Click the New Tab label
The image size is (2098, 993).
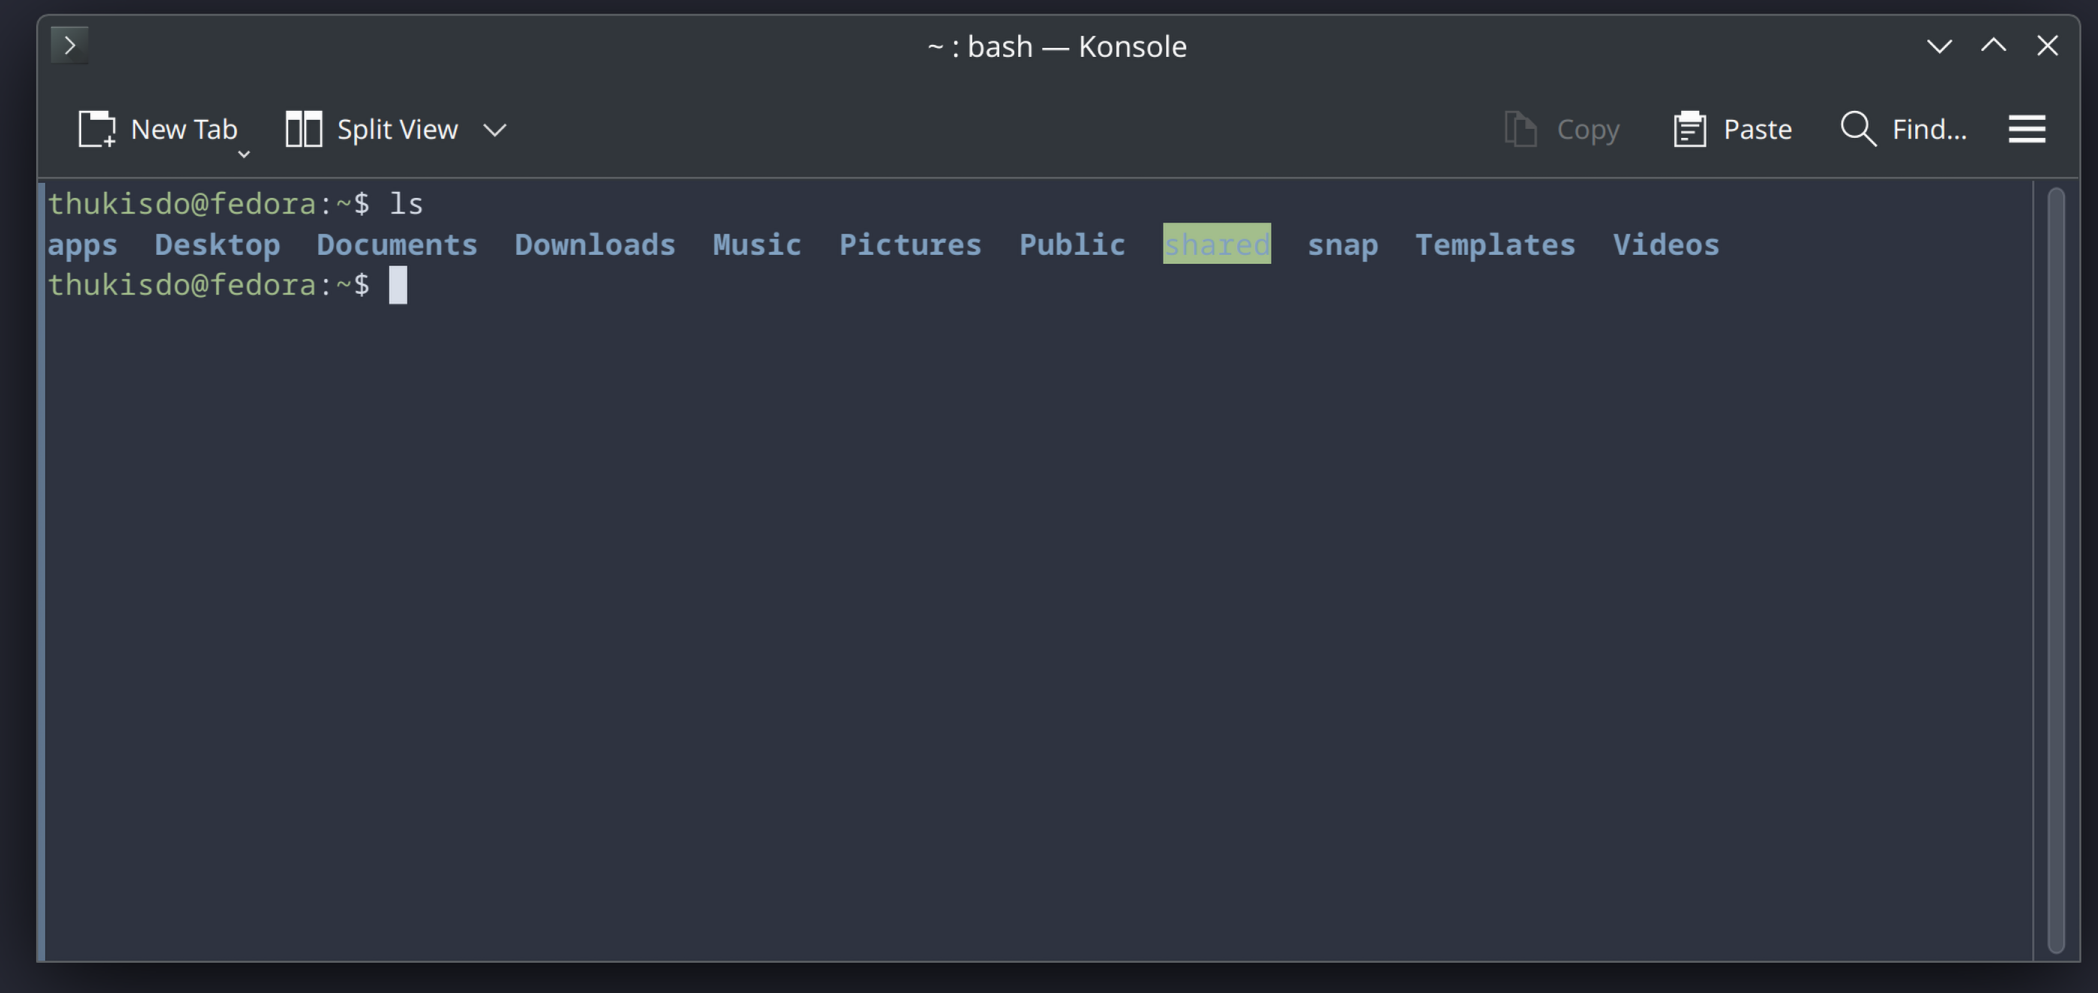pyautogui.click(x=184, y=129)
